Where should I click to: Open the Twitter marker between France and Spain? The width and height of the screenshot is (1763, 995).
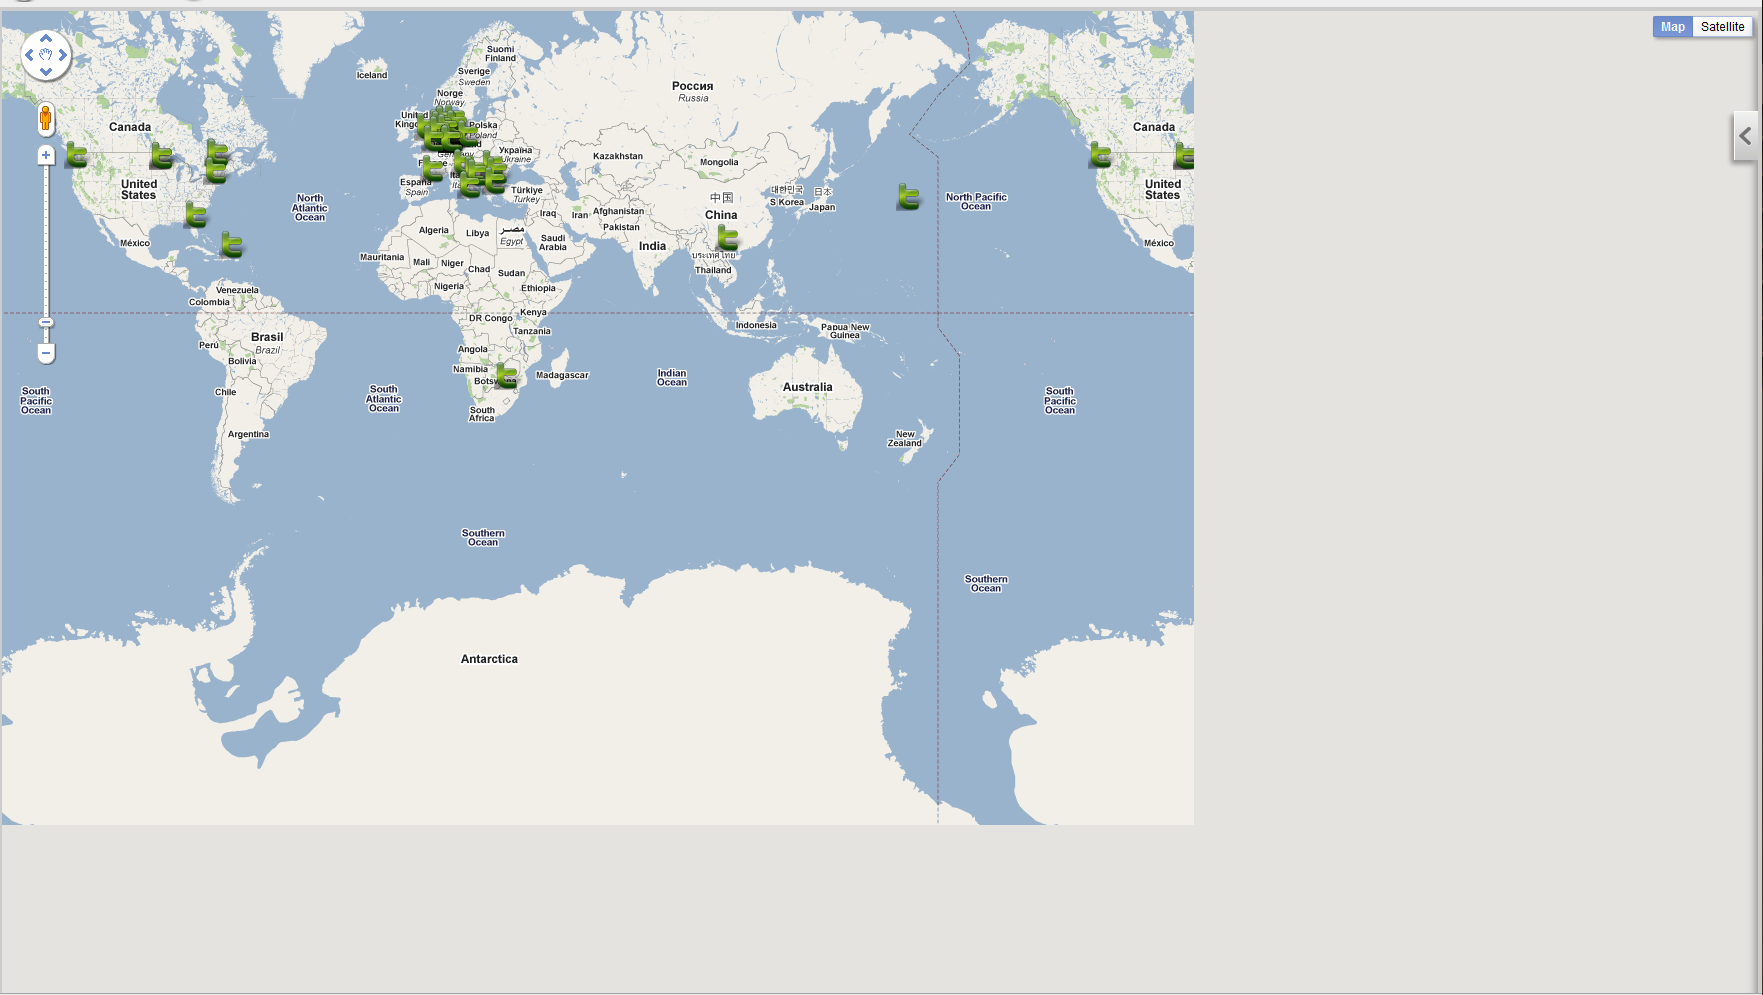432,168
